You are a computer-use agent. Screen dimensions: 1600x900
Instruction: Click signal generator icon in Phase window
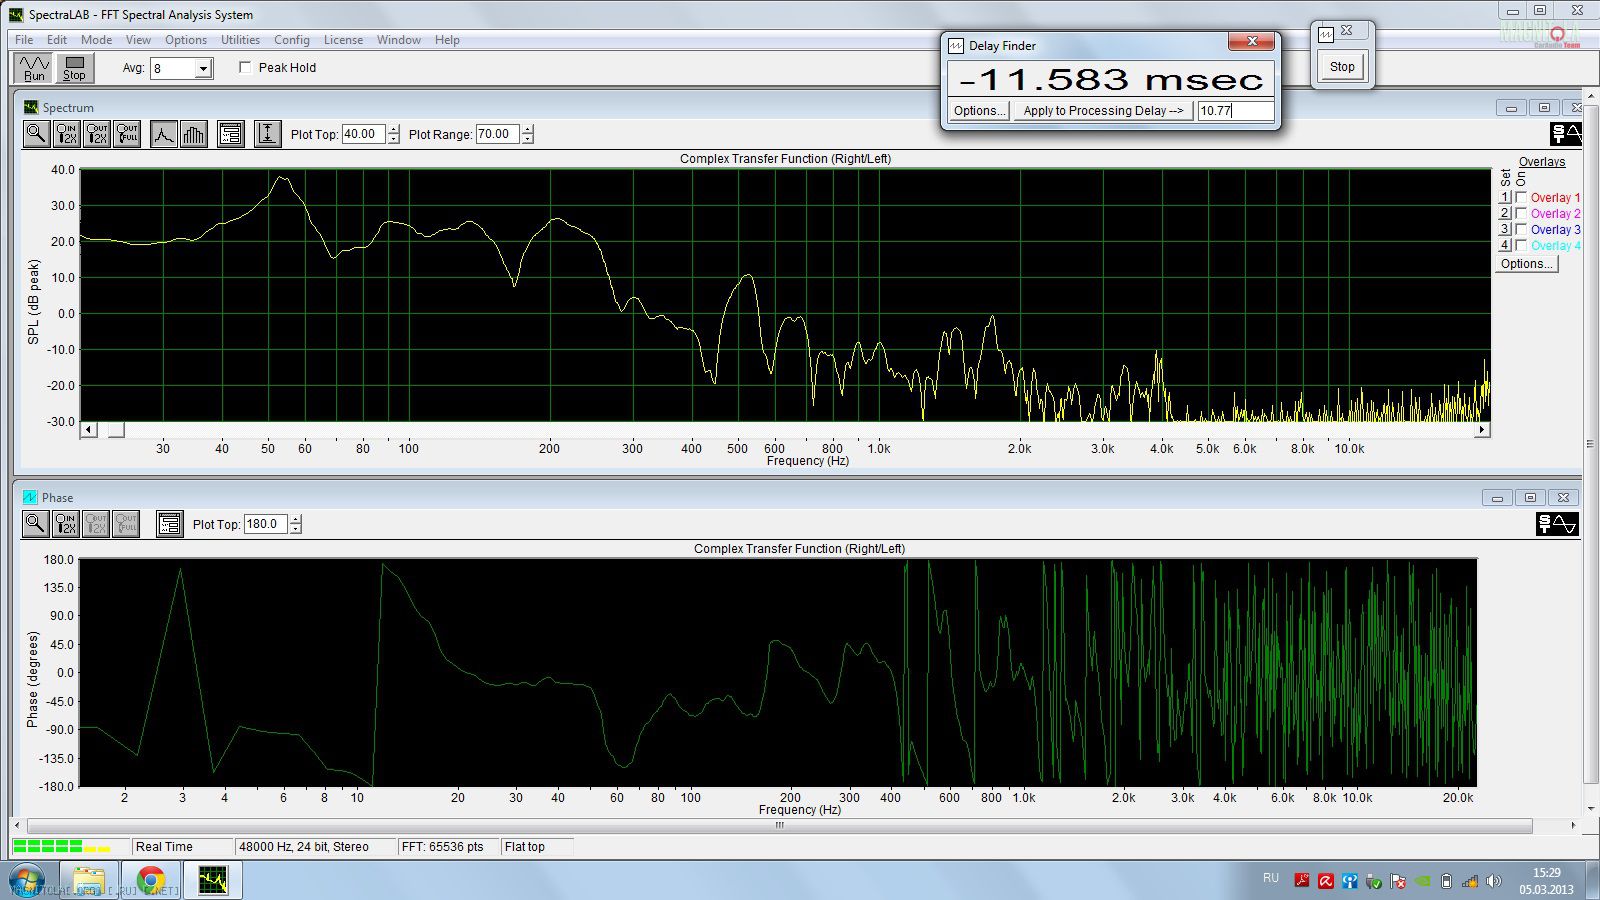[1557, 524]
